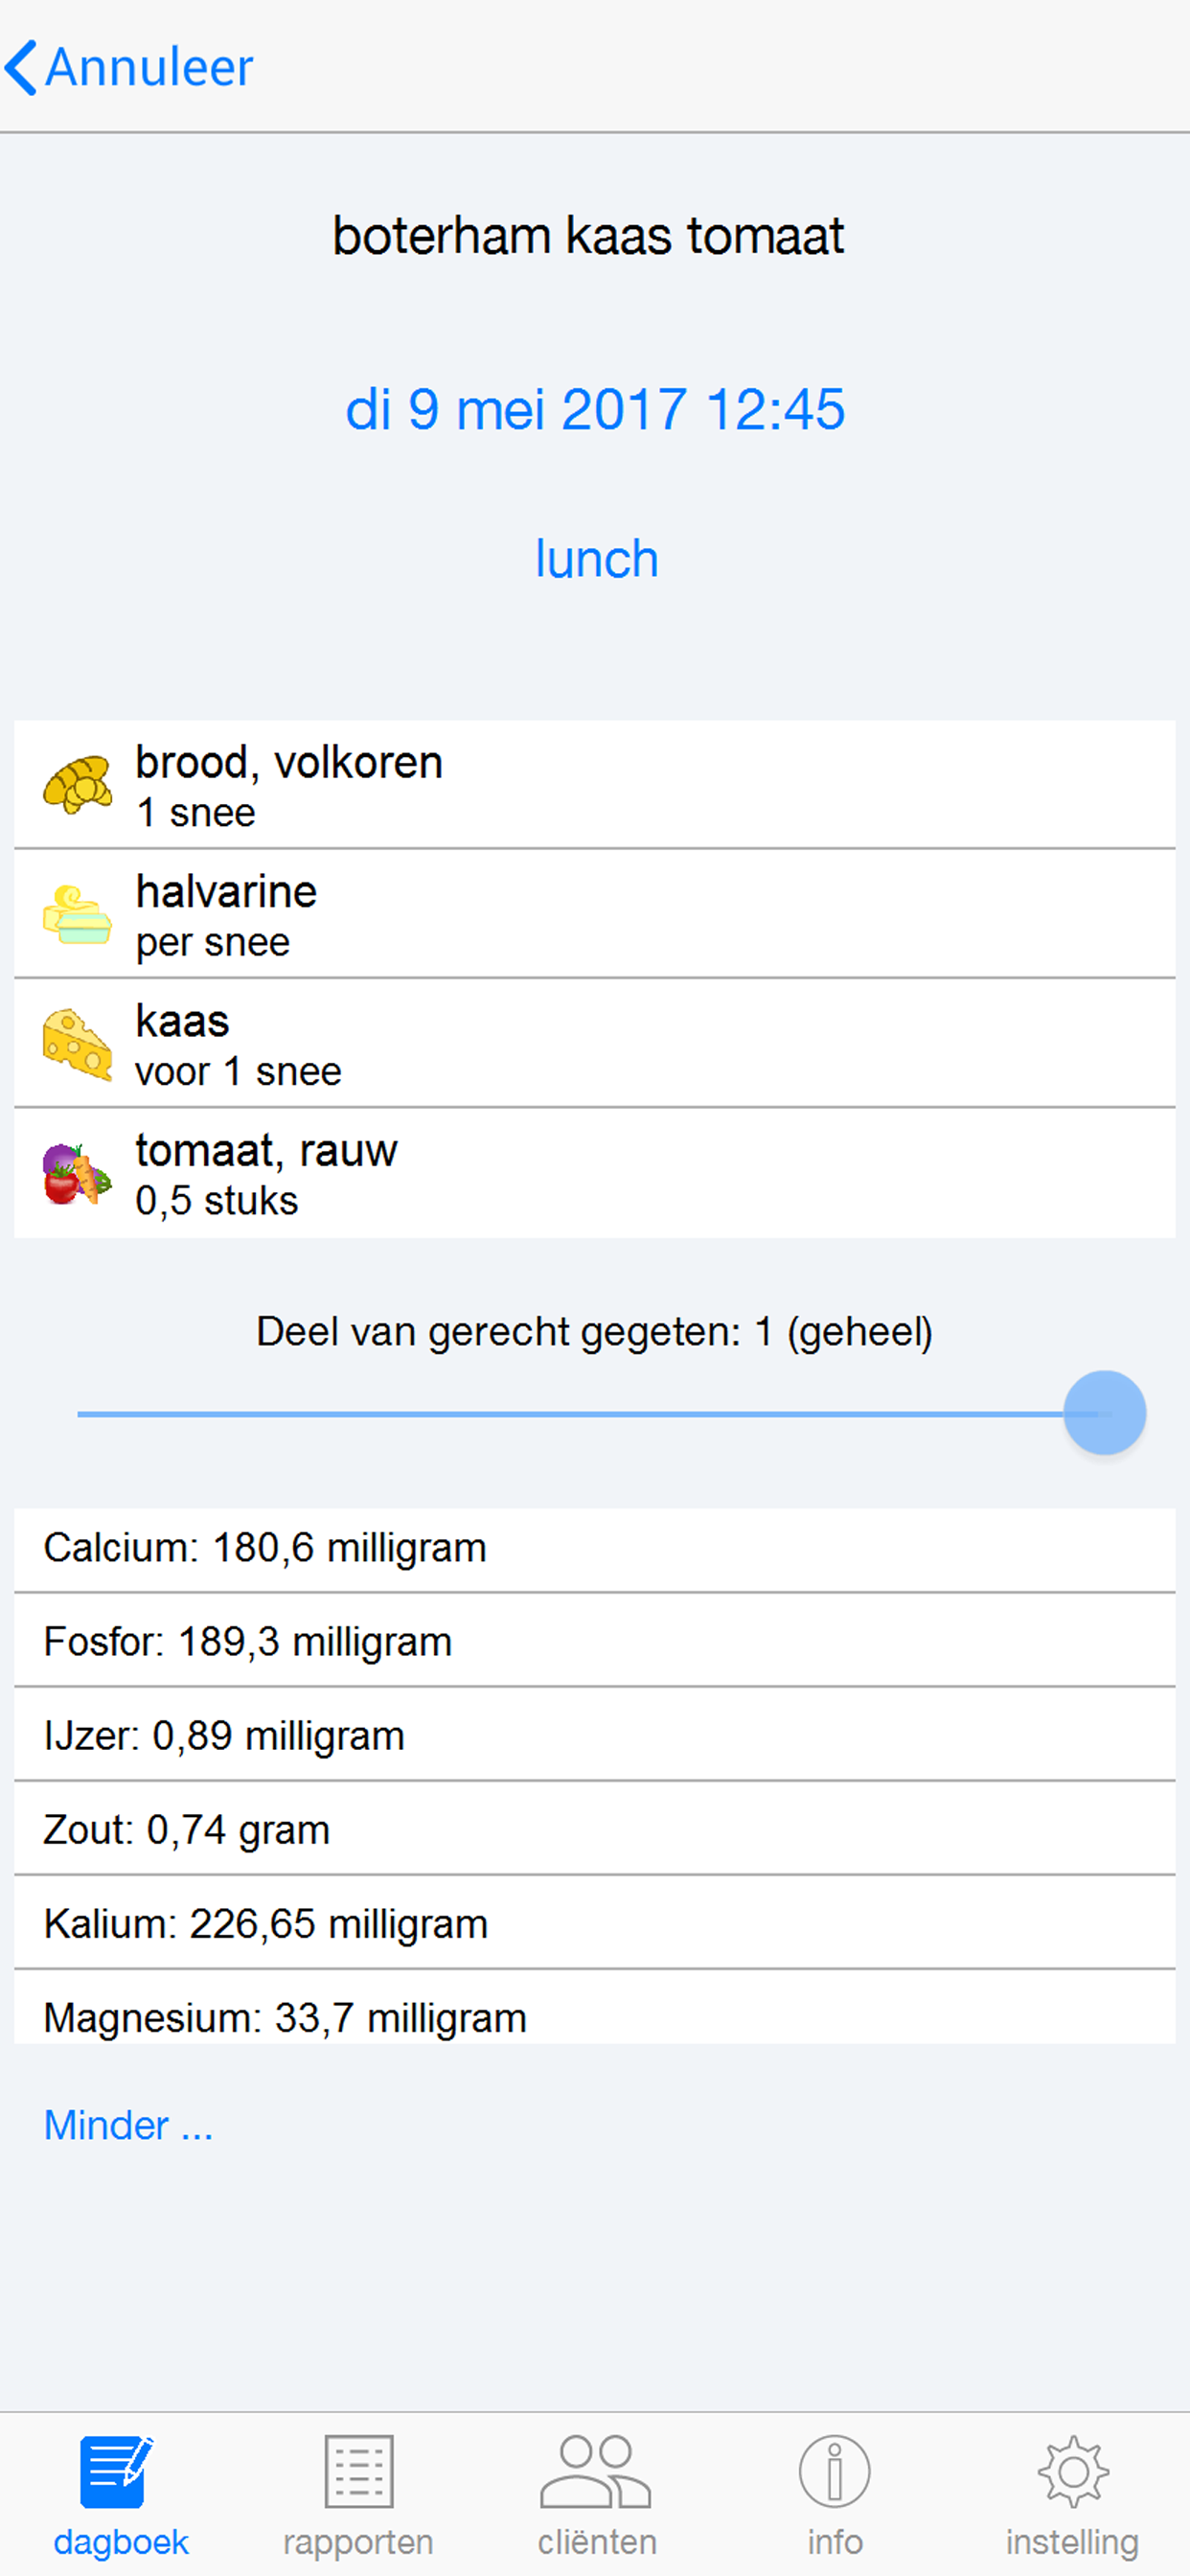
Task: Click the portion slider handle for Deel van gerecht
Action: click(x=1104, y=1413)
